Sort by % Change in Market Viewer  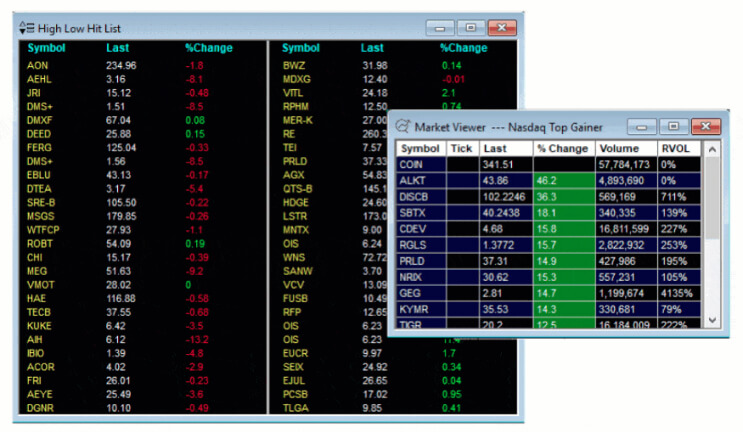click(563, 148)
